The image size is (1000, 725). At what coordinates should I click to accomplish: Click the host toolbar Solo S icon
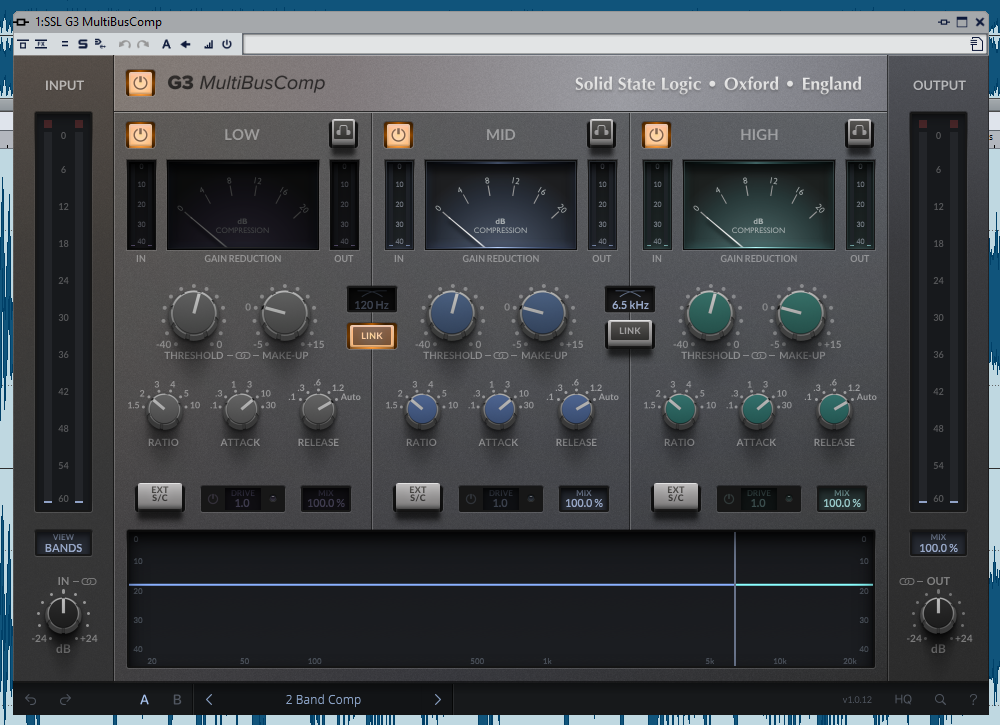(x=82, y=44)
